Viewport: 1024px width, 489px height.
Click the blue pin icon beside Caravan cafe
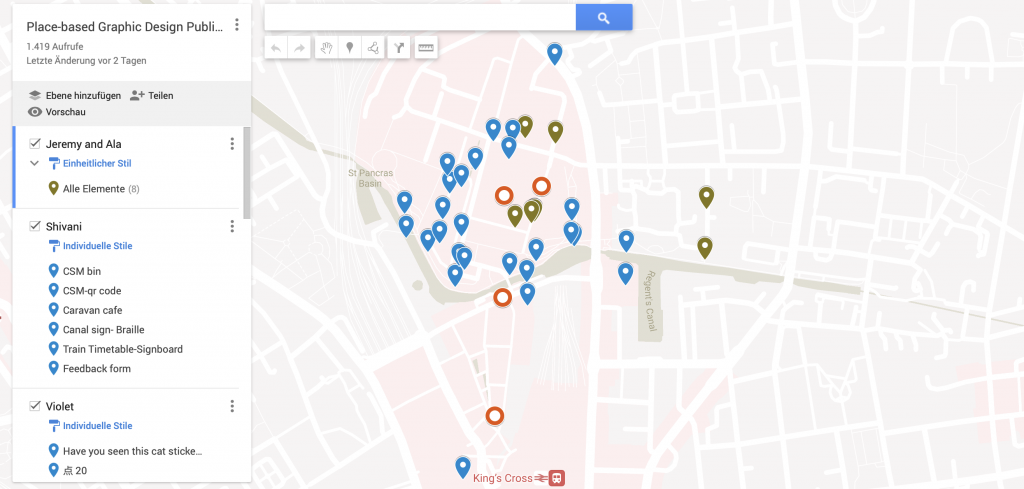54,309
